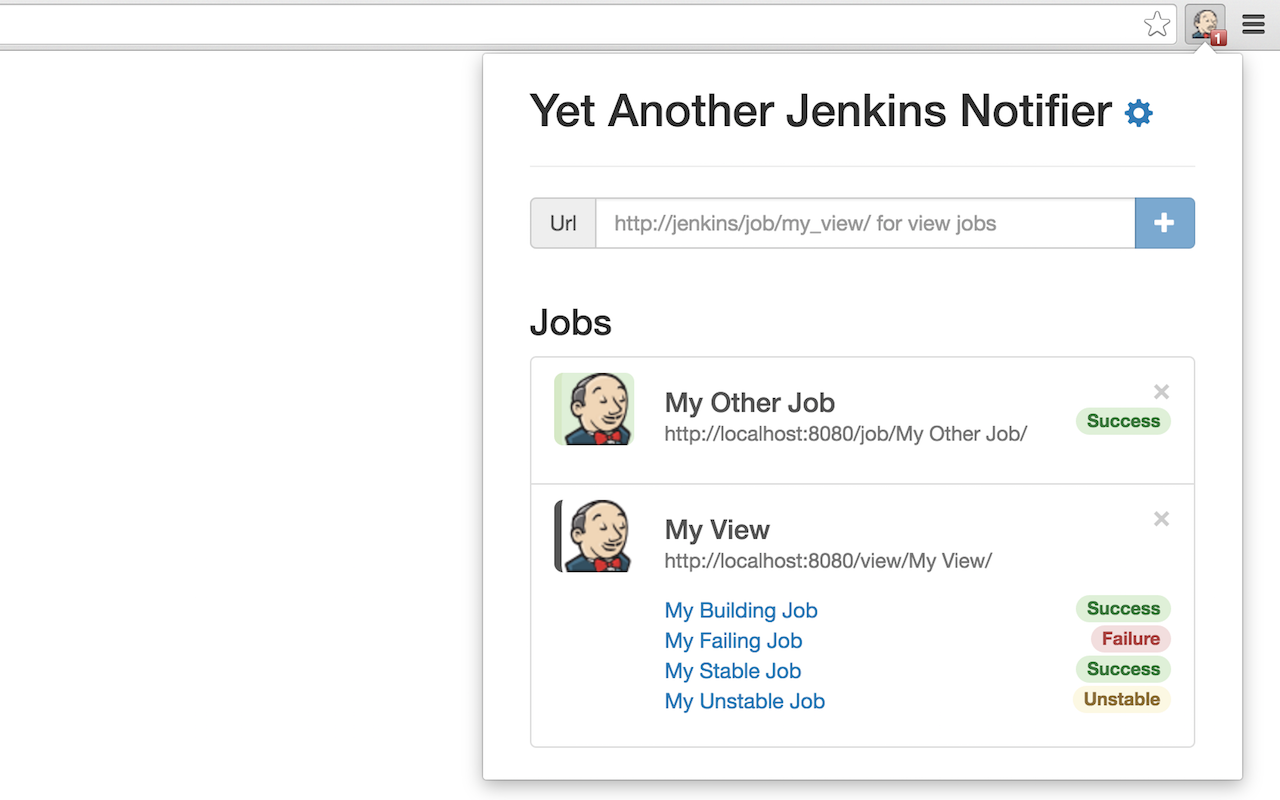The height and width of the screenshot is (800, 1280).
Task: Bookmark the page with the star icon
Action: point(1157,24)
